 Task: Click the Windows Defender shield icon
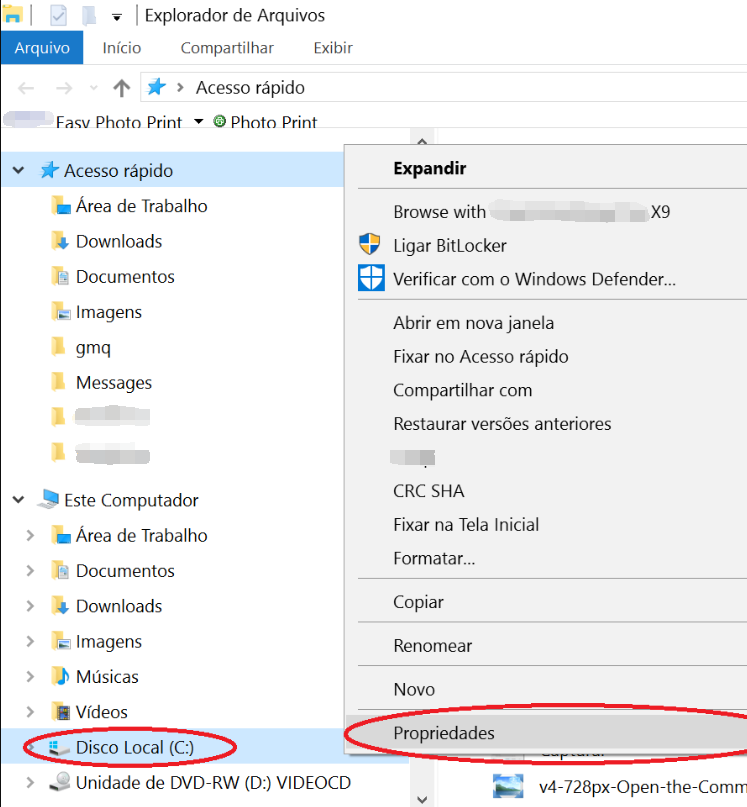point(371,278)
